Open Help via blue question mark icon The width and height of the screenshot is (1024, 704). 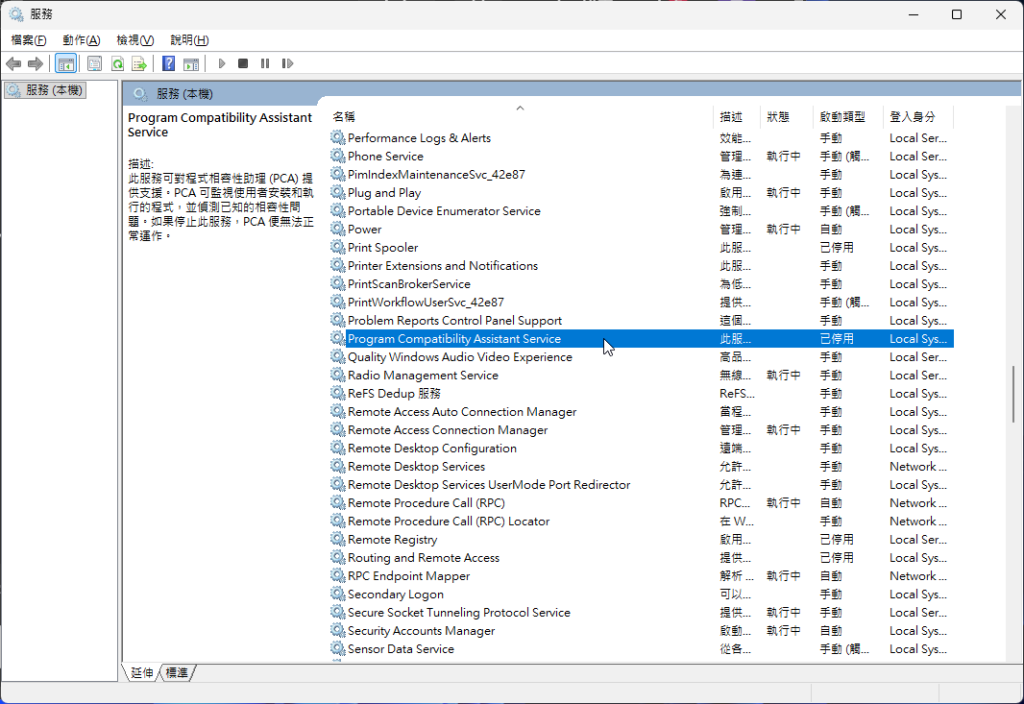click(168, 64)
